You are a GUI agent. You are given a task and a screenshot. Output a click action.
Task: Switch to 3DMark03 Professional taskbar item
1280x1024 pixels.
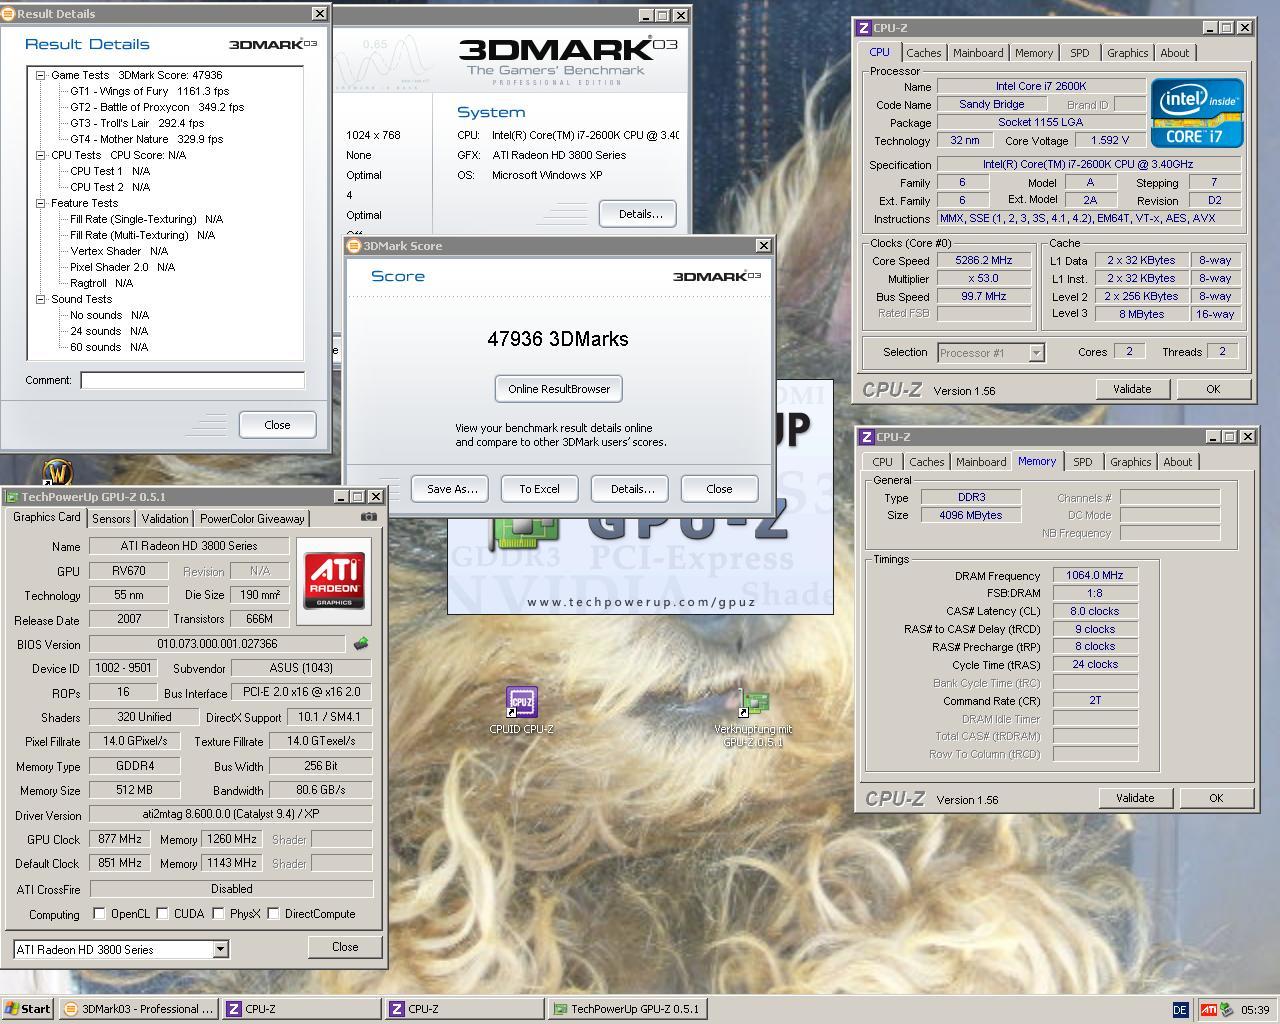(137, 1009)
